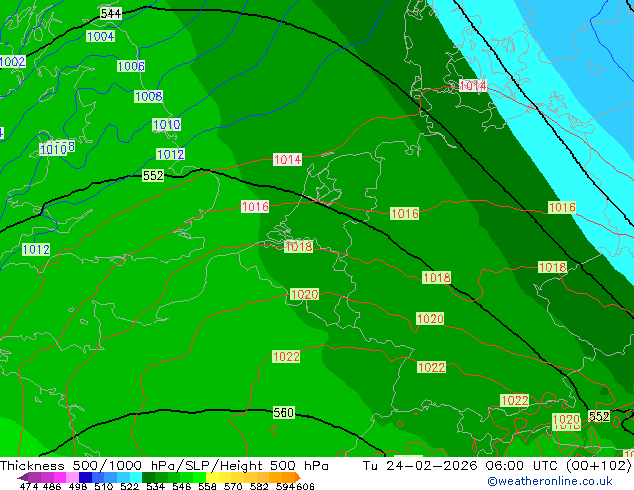Screen dimensions: 634x490
Task: Click the date Tu 24-02-2026 06:00 UTC text
Action: [462, 466]
